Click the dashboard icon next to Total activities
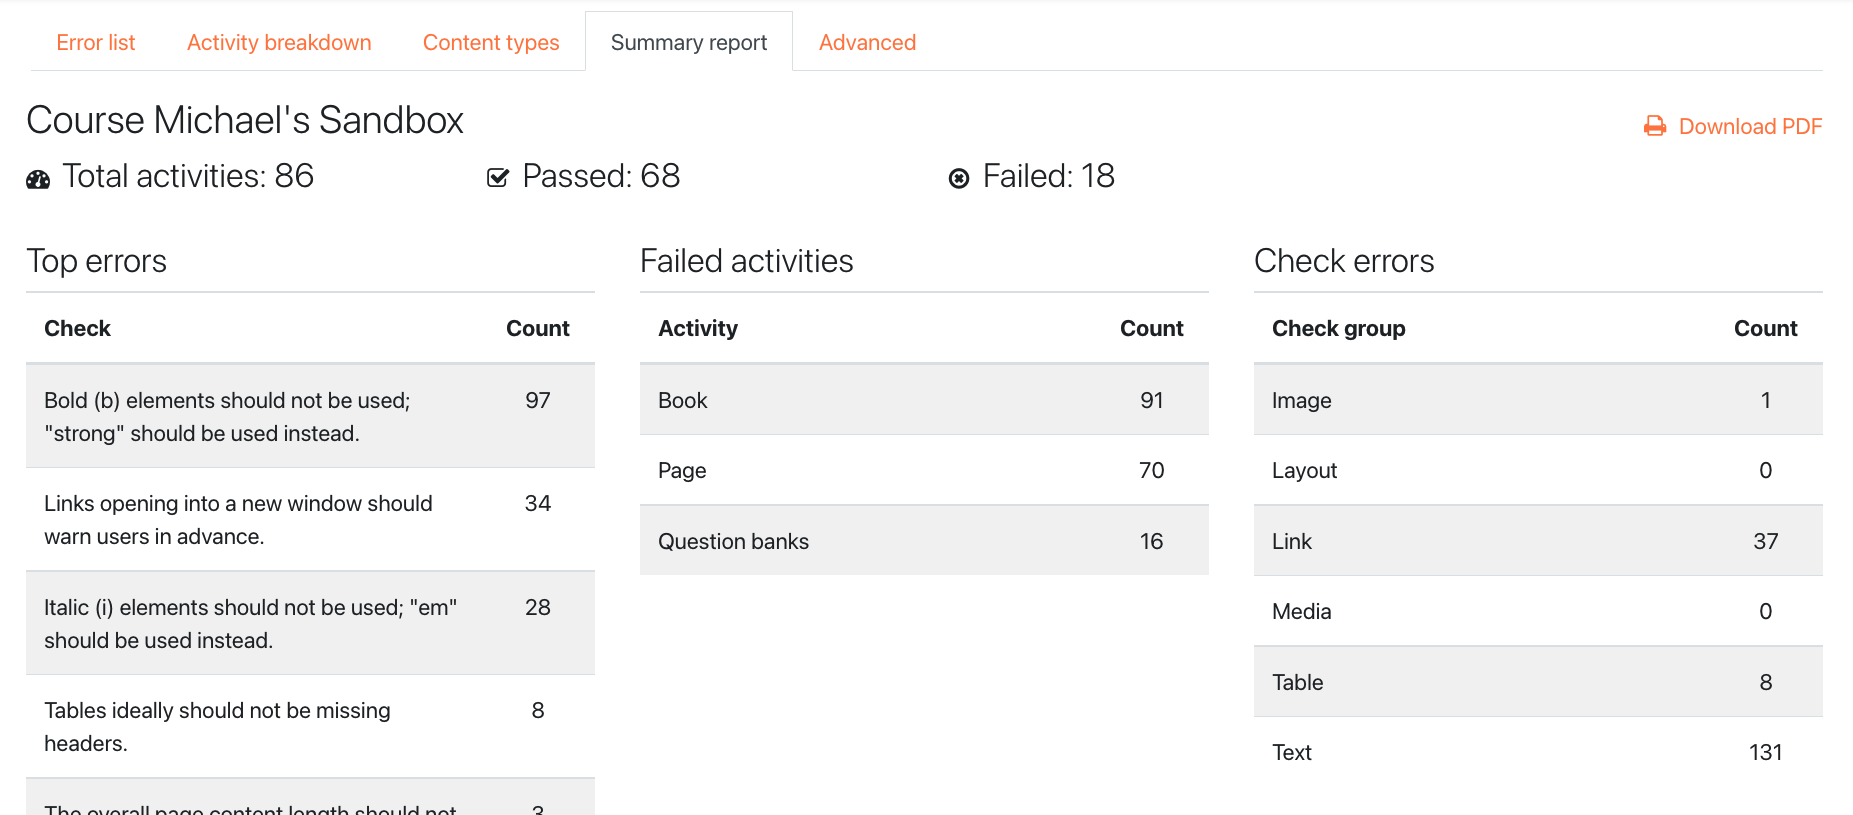 pos(38,180)
